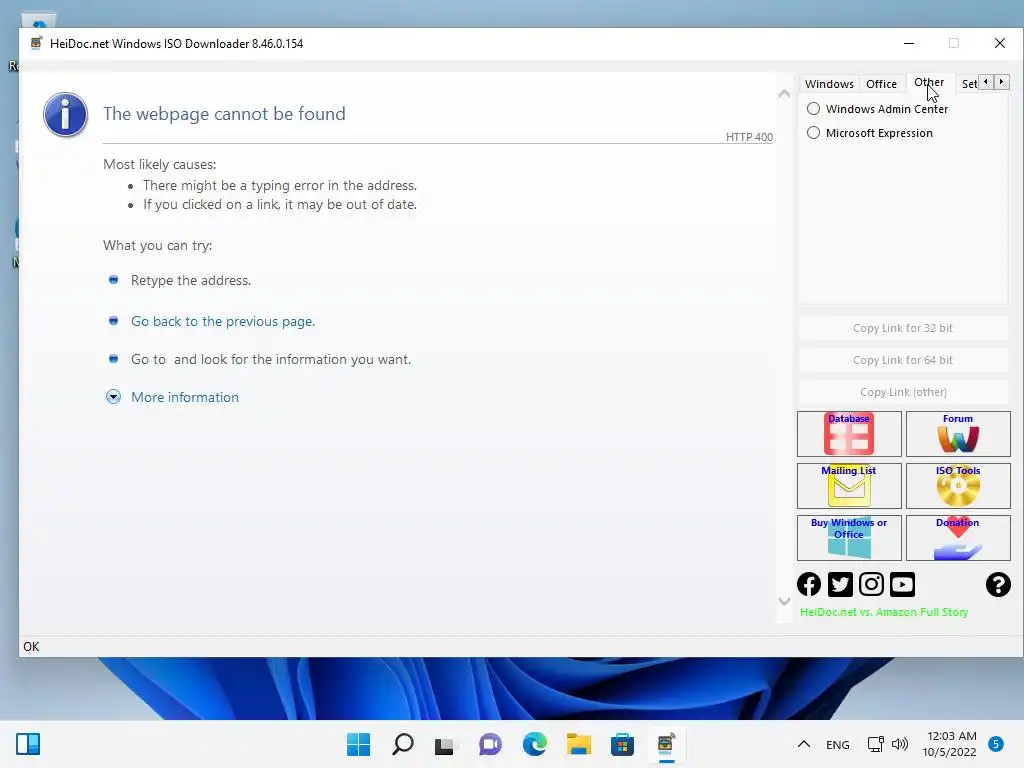Open the ISO Tools tile
1024x768 pixels.
coord(958,486)
